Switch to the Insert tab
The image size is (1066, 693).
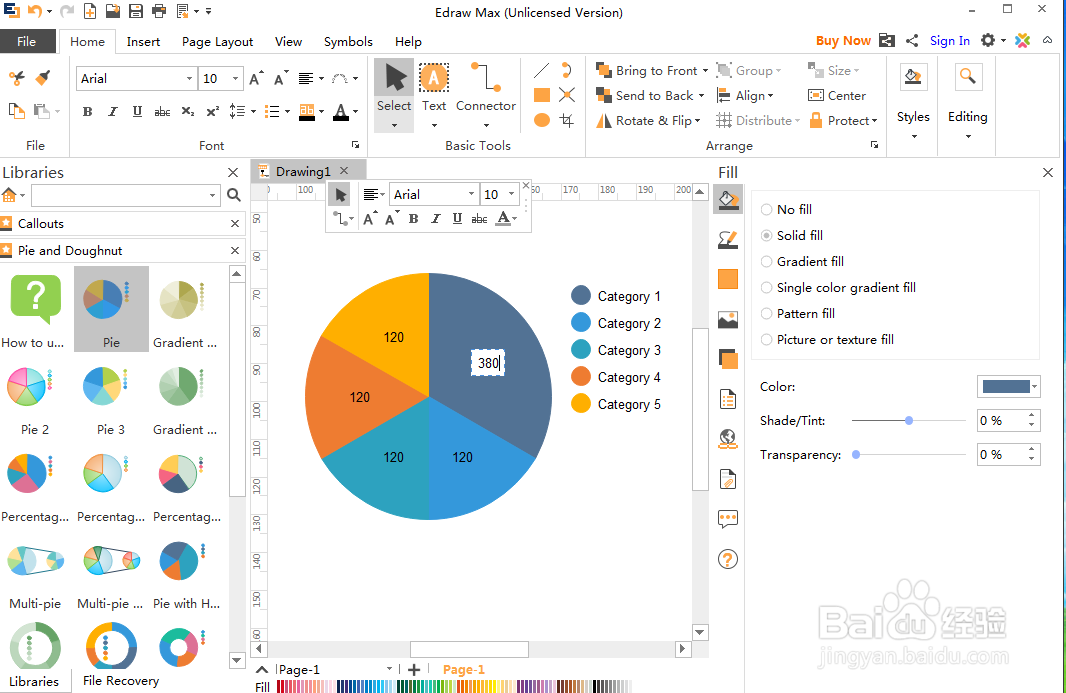tap(143, 41)
